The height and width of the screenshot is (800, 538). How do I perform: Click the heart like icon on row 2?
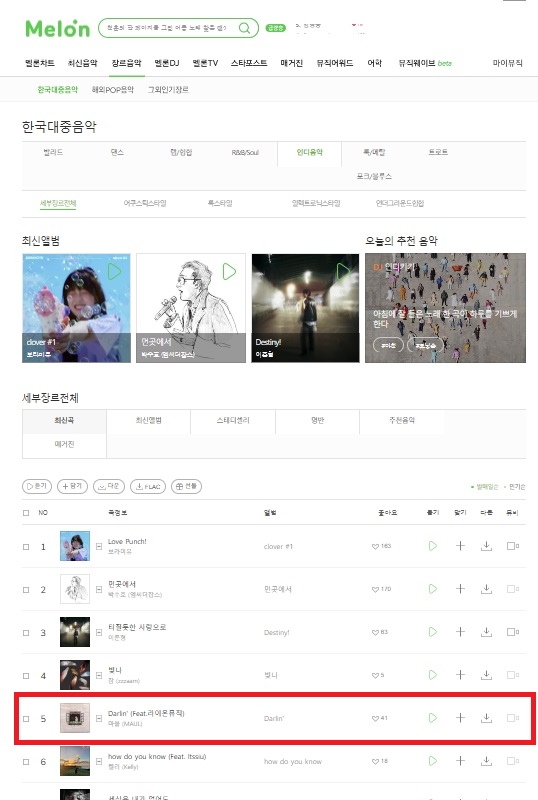click(375, 589)
